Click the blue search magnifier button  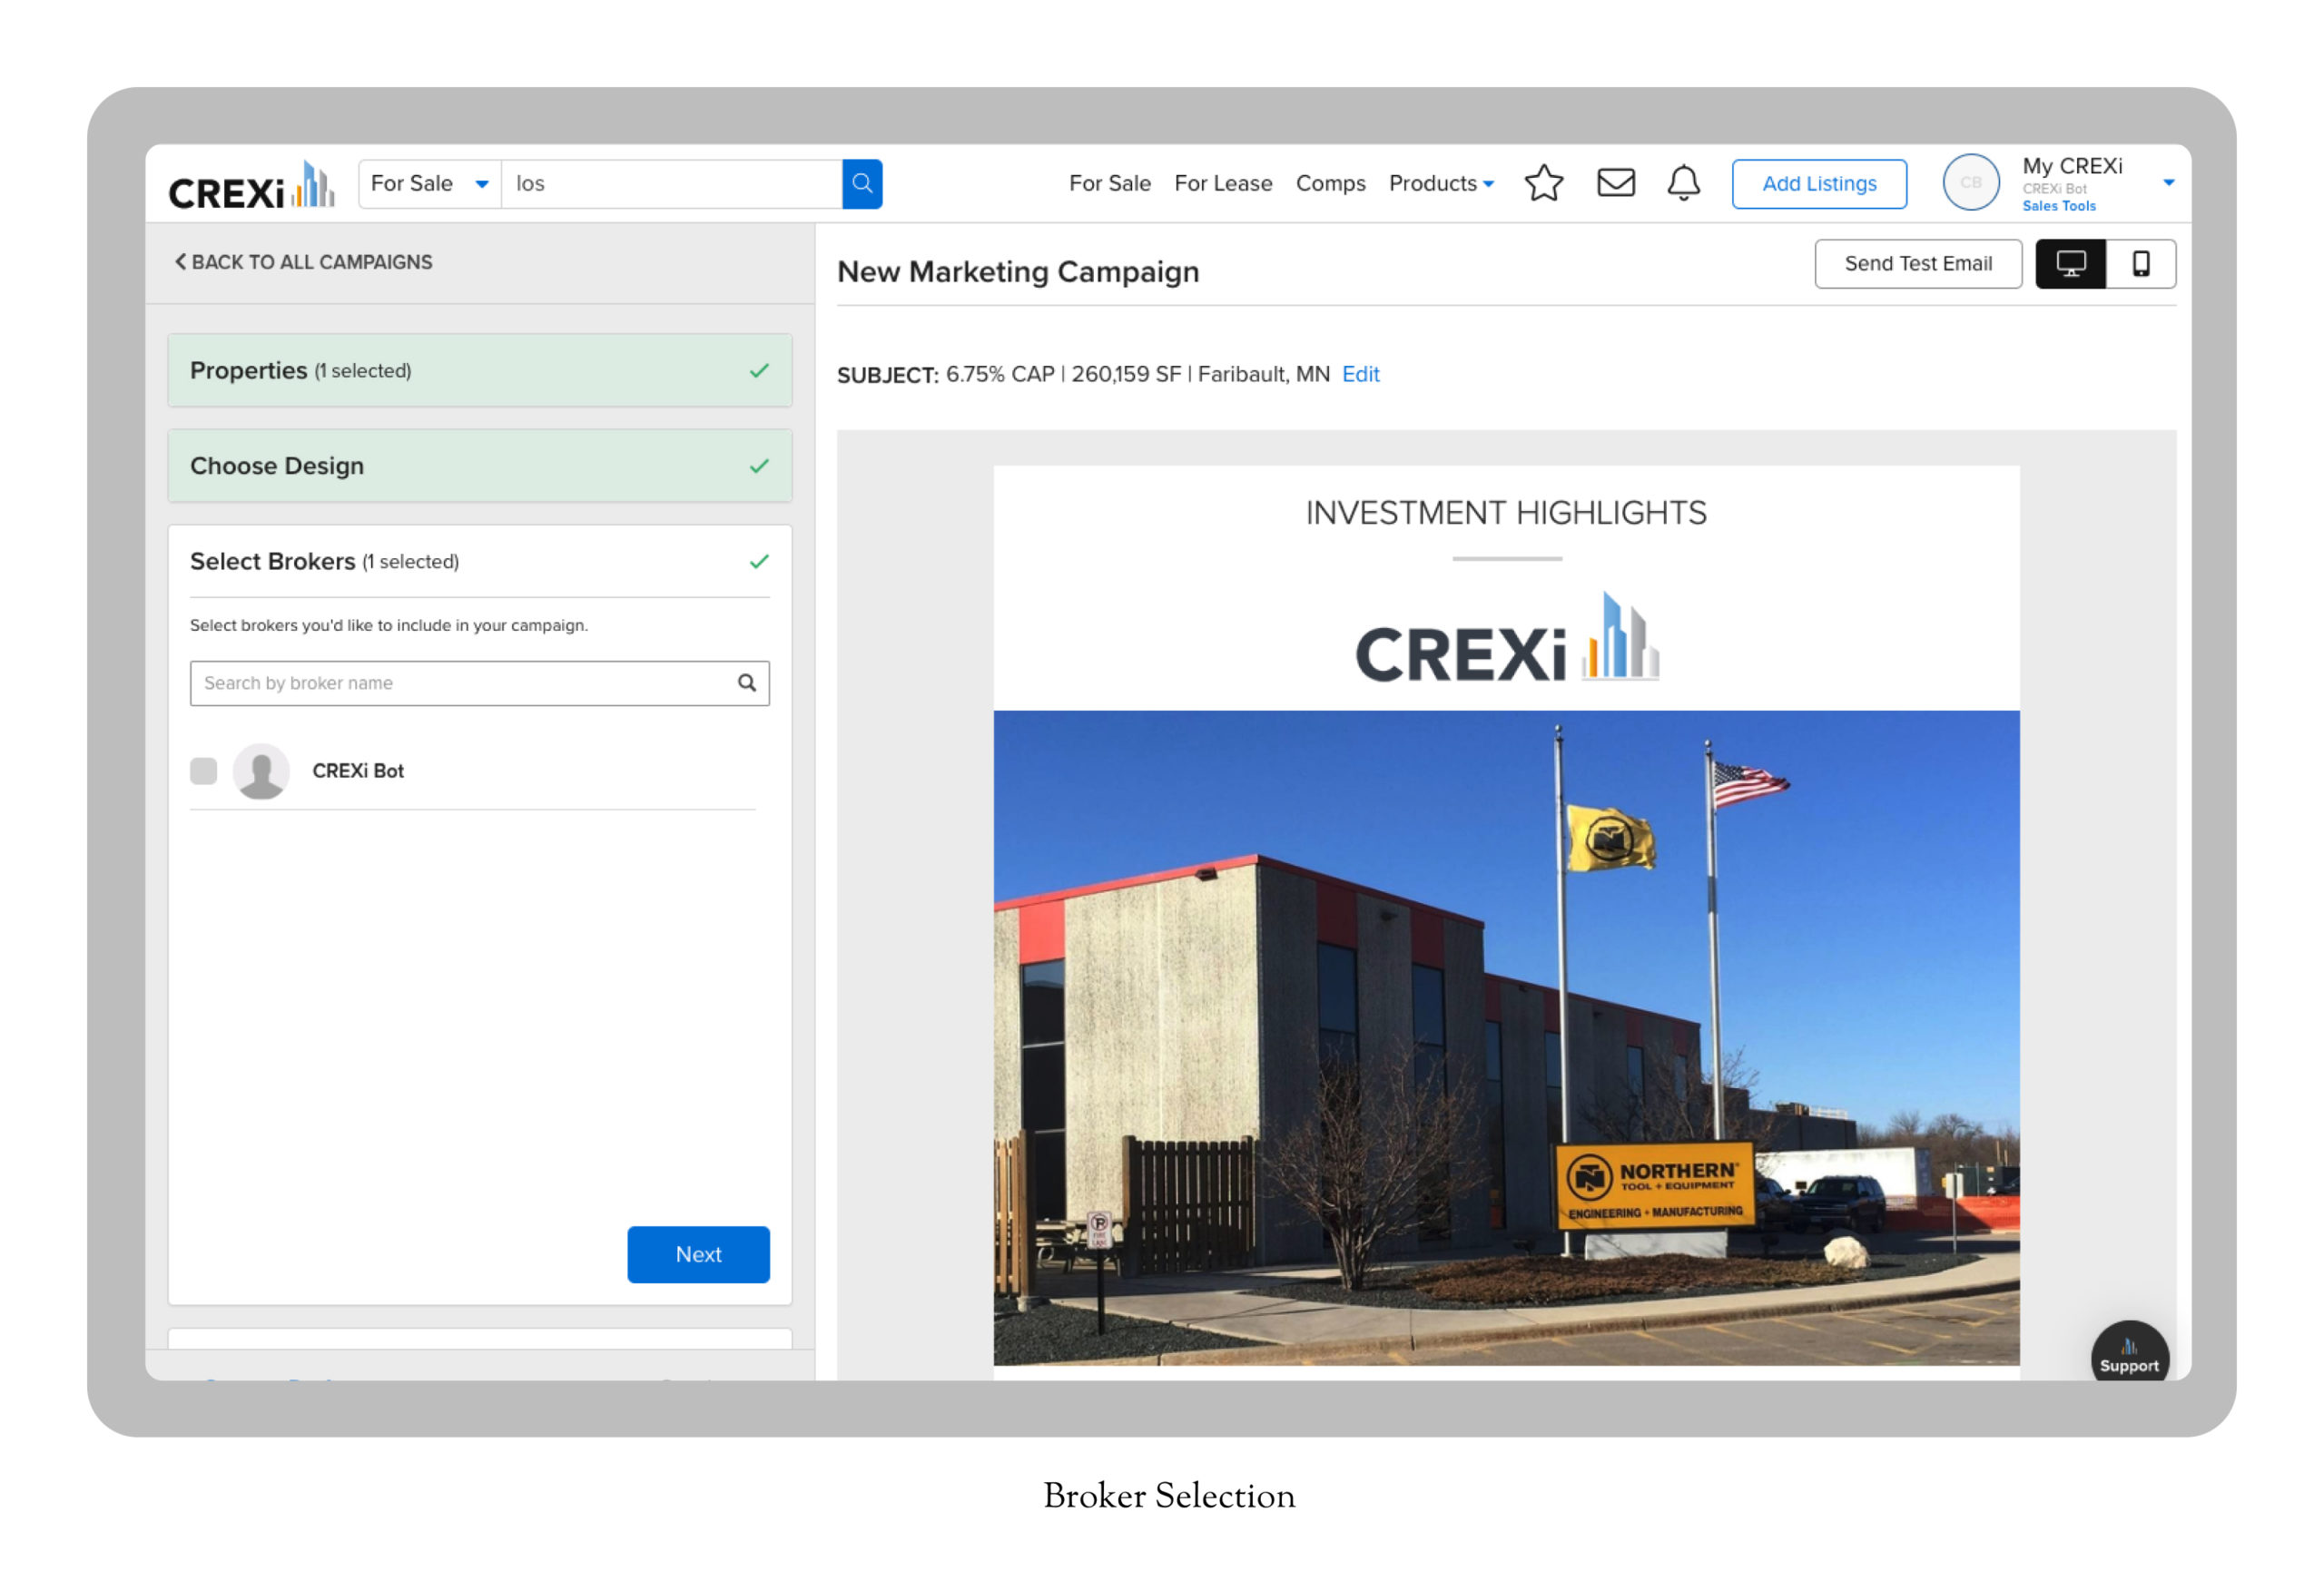tap(861, 184)
